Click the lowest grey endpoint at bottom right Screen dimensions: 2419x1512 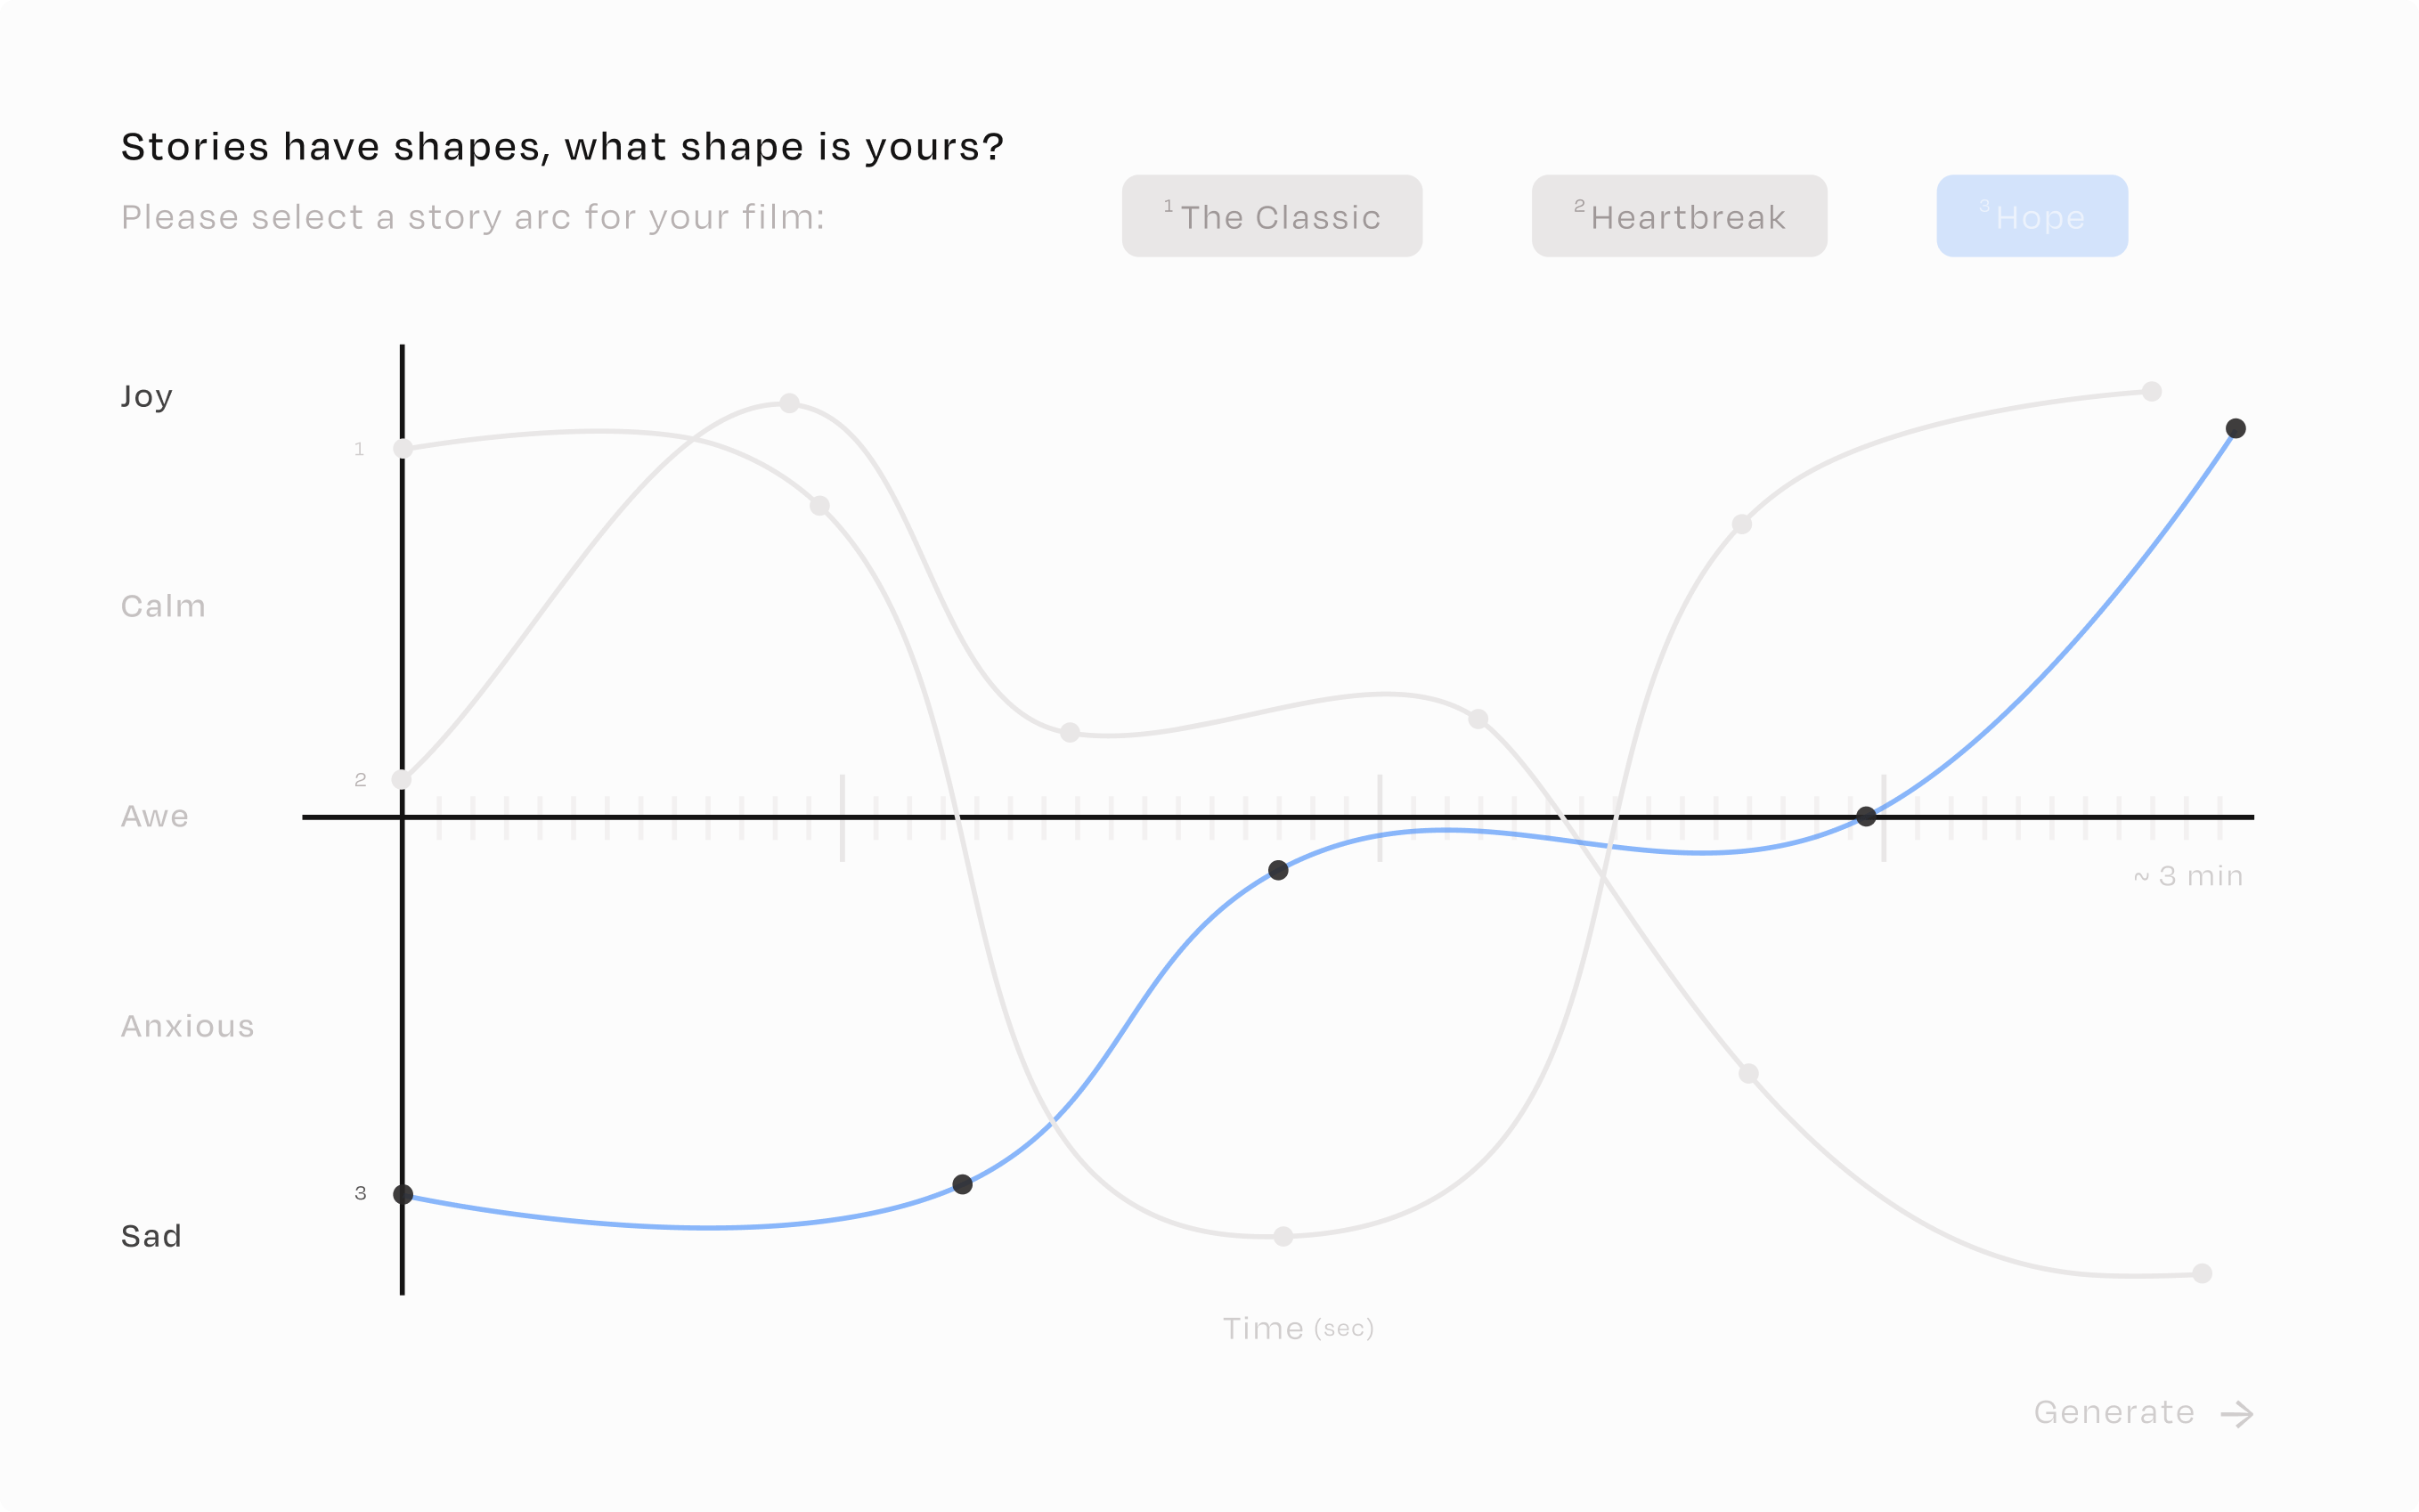pos(2202,1273)
